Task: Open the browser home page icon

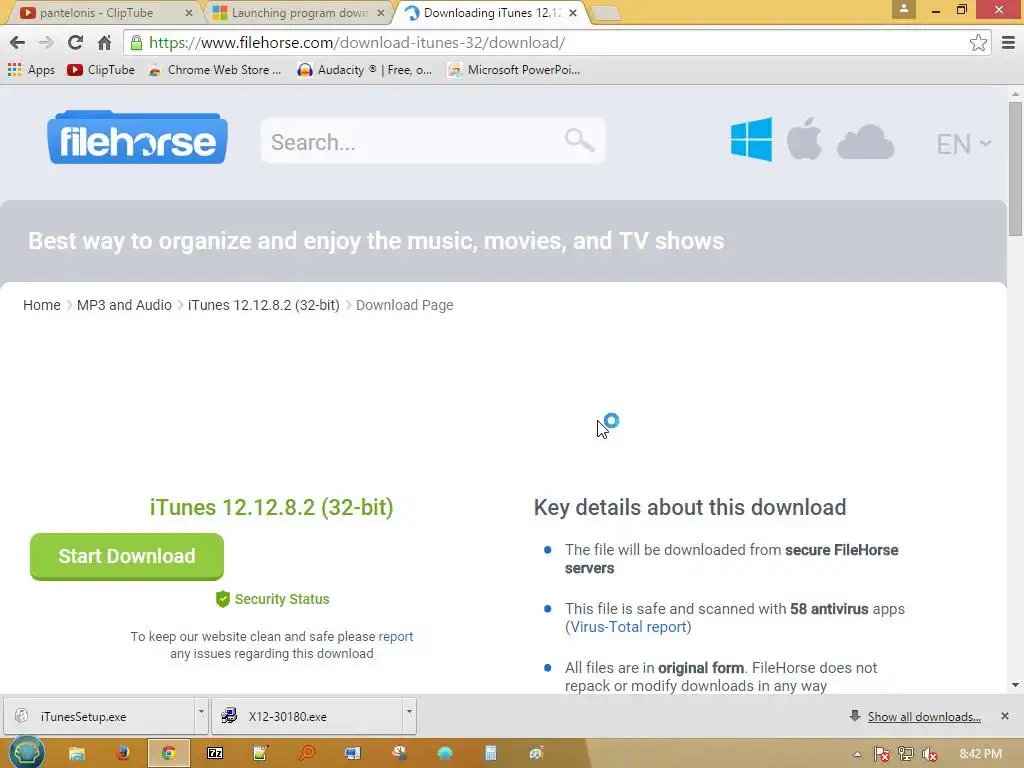Action: 104,43
